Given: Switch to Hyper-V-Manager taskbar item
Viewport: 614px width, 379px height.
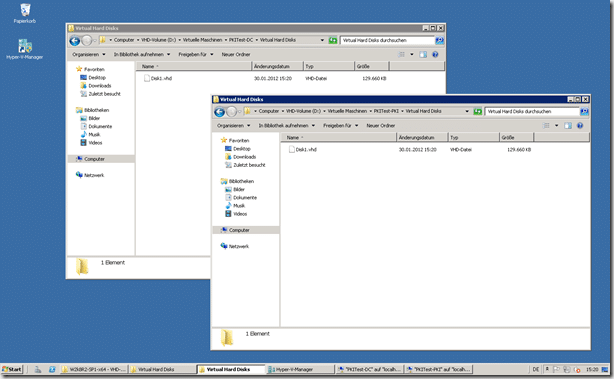Looking at the screenshot, I should pyautogui.click(x=300, y=369).
